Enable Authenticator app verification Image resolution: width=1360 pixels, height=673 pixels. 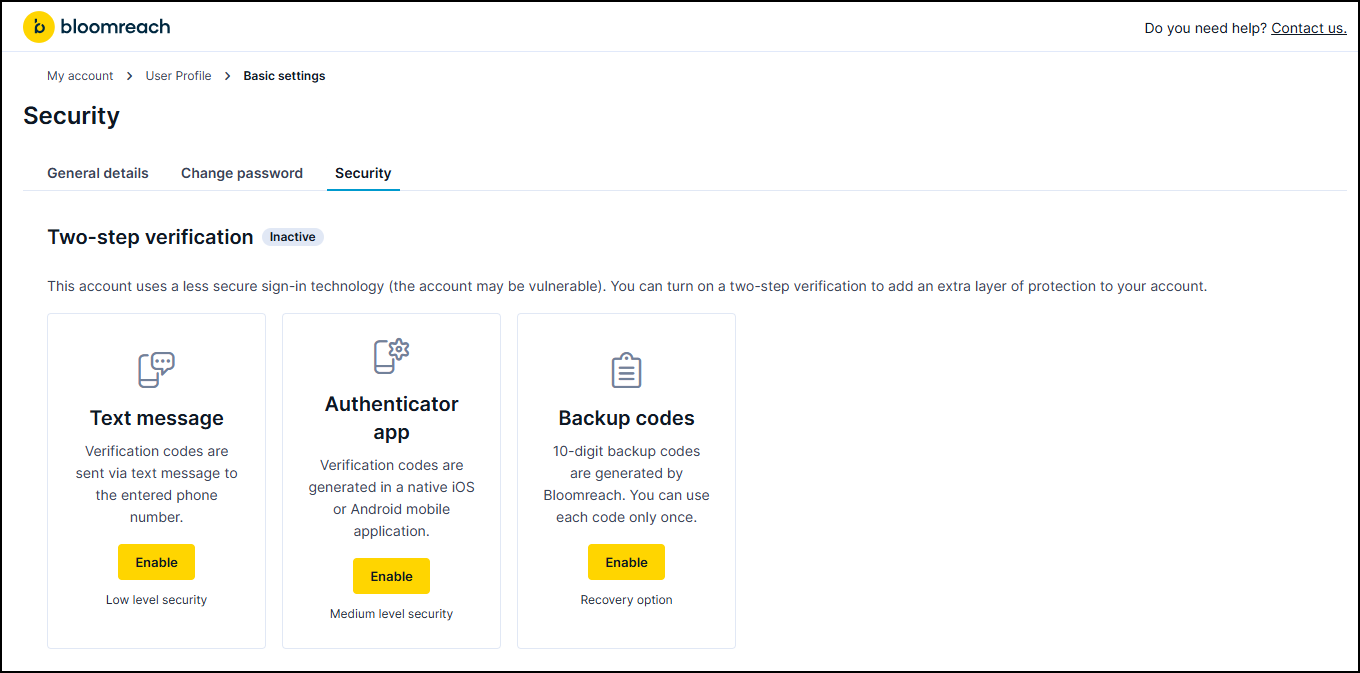pos(391,576)
